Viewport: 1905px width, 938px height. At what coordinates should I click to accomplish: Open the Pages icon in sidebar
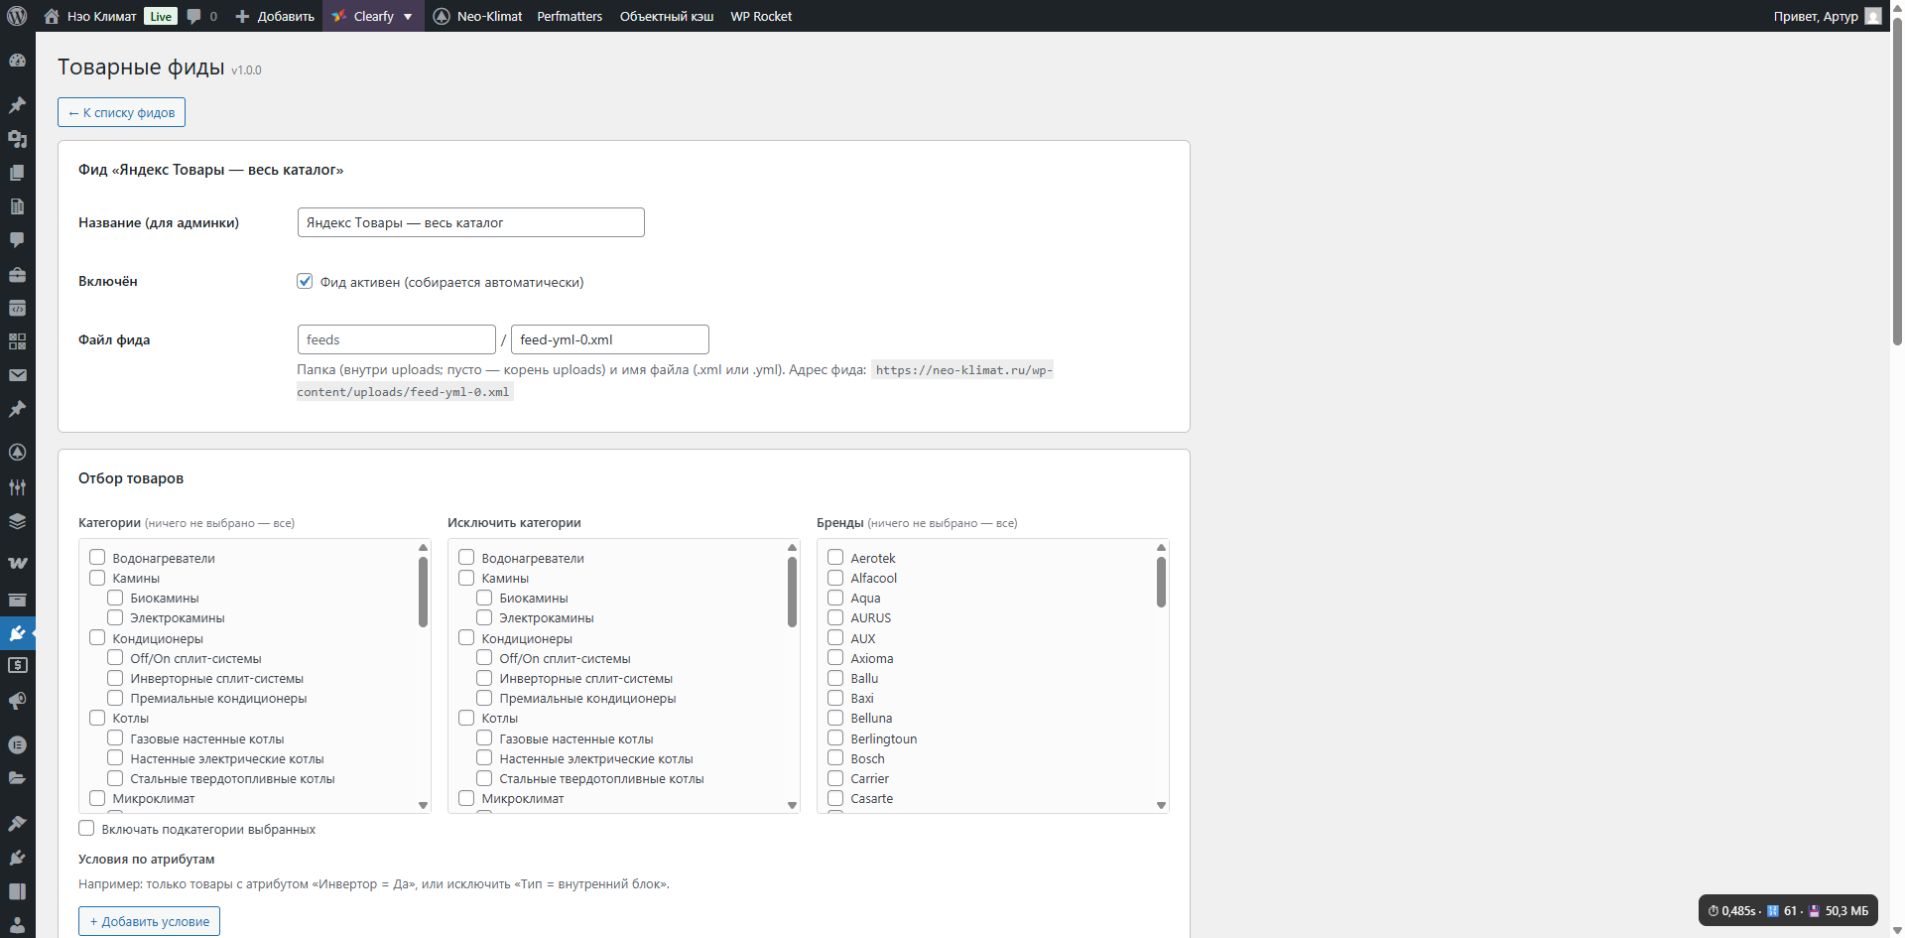17,173
